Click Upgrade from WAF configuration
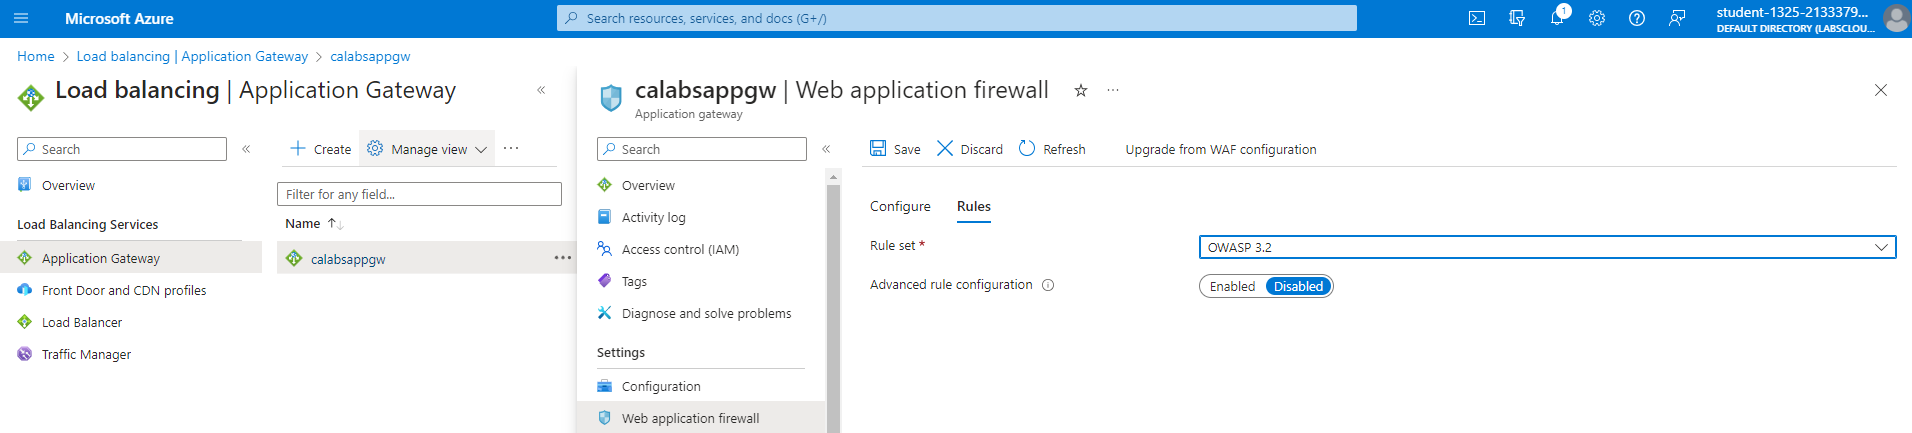Image resolution: width=1912 pixels, height=433 pixels. [1221, 149]
